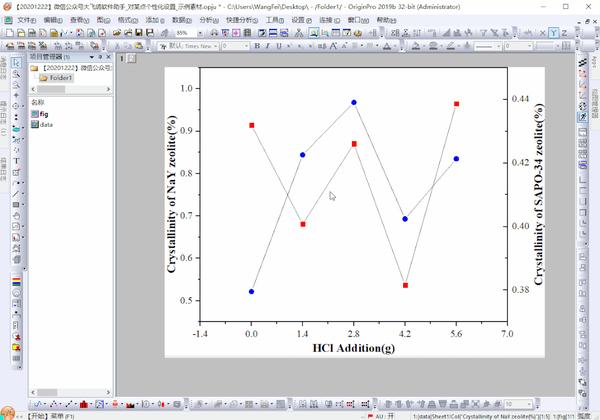Select the data workbook item
The width and height of the screenshot is (600, 420).
pyautogui.click(x=42, y=125)
